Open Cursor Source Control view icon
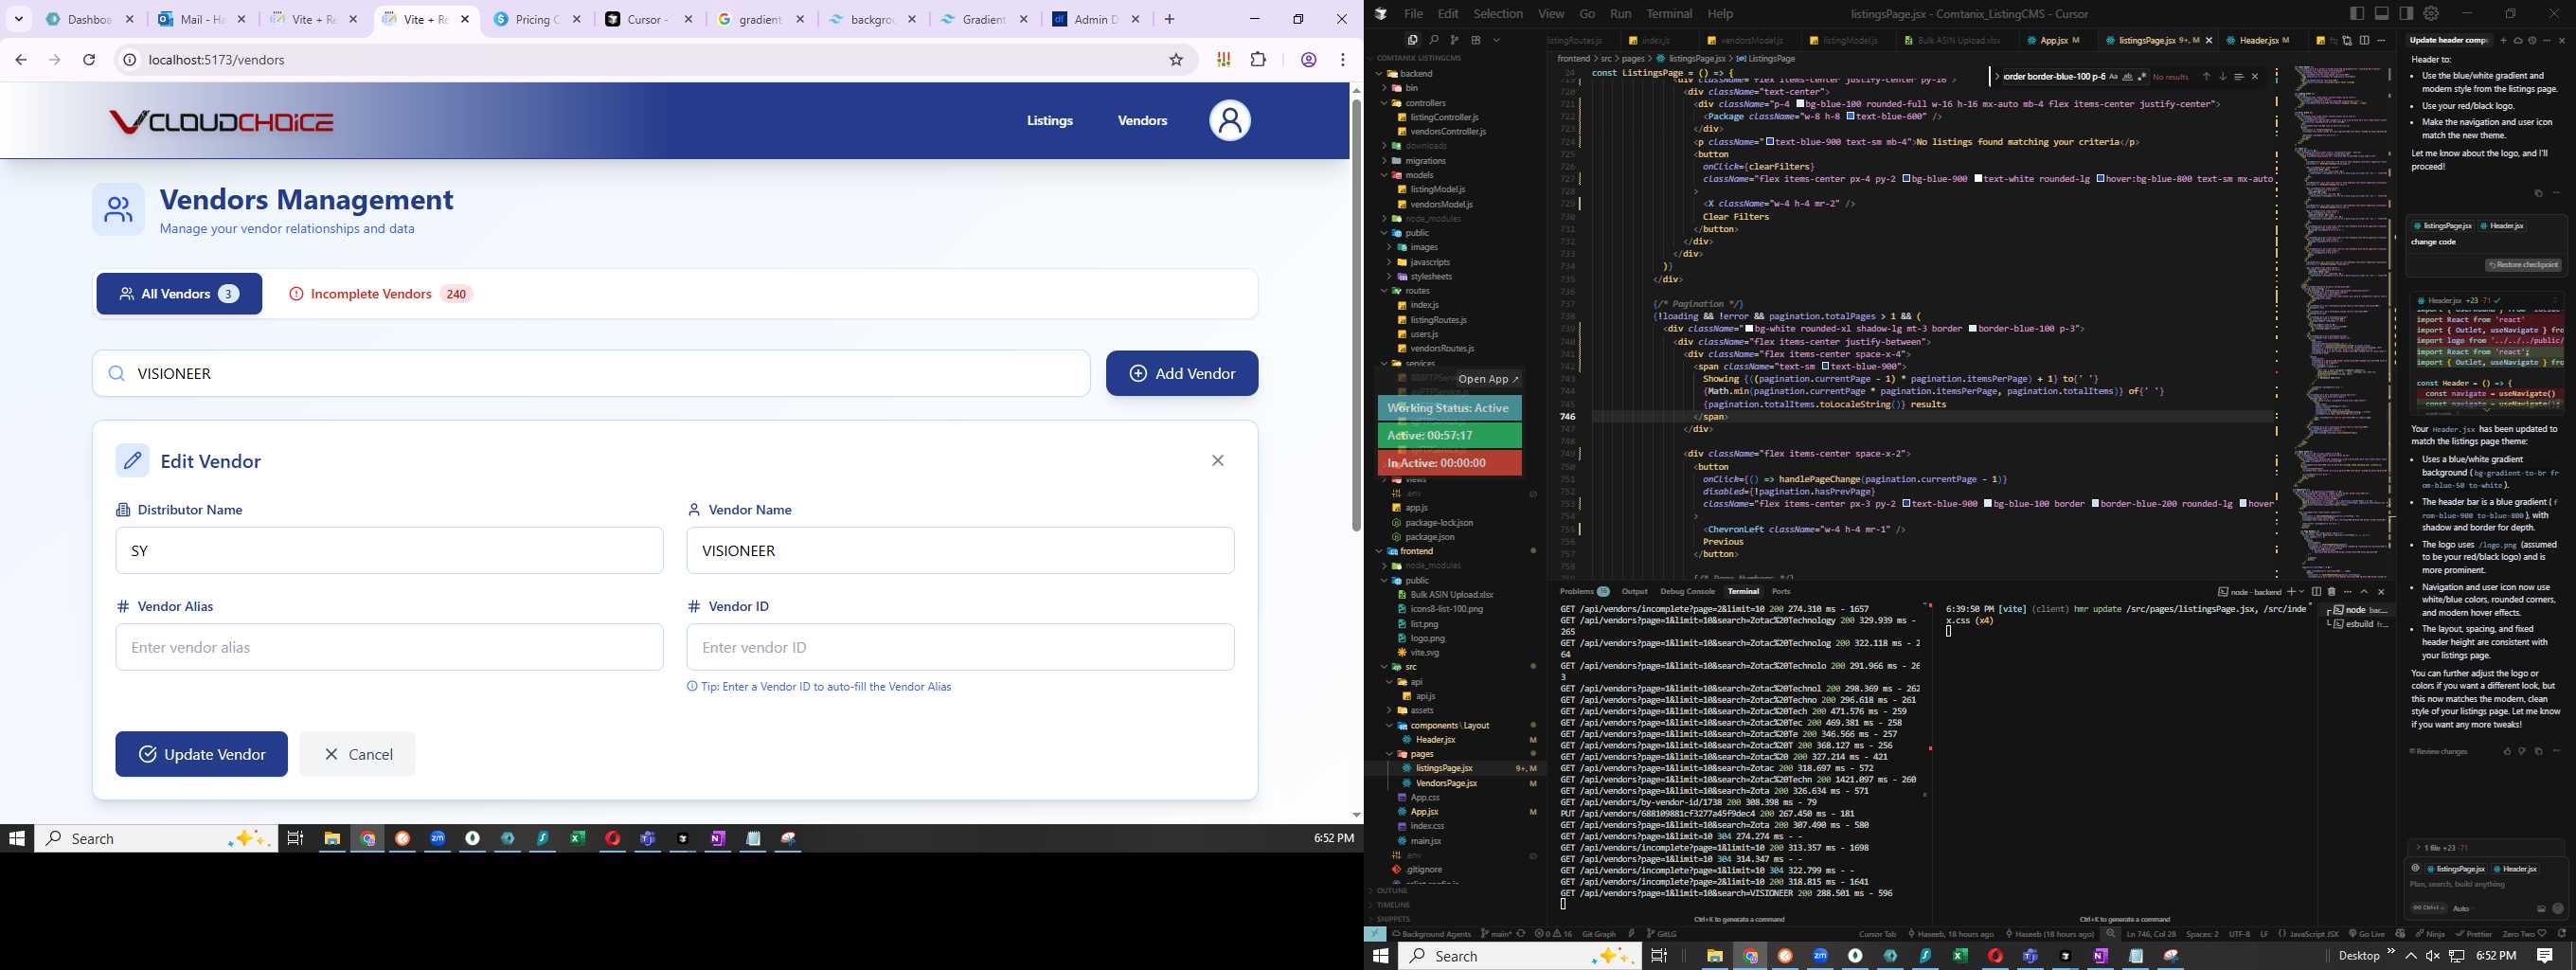2576x970 pixels. (x=1455, y=40)
